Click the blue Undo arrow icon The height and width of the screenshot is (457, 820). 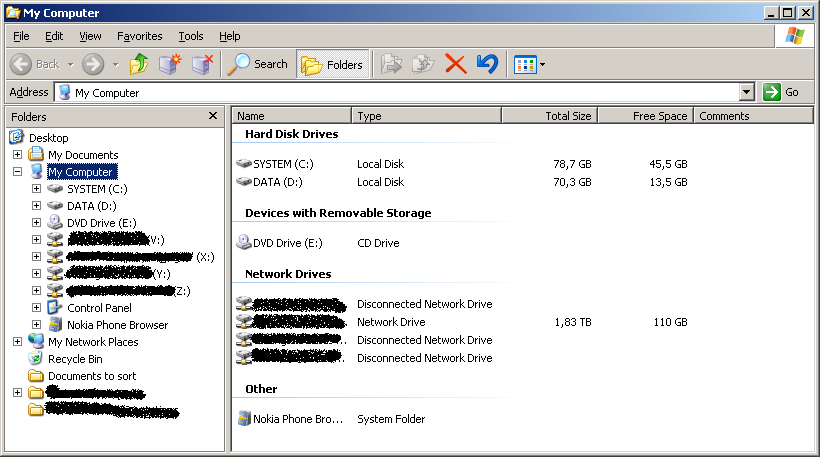[x=487, y=64]
